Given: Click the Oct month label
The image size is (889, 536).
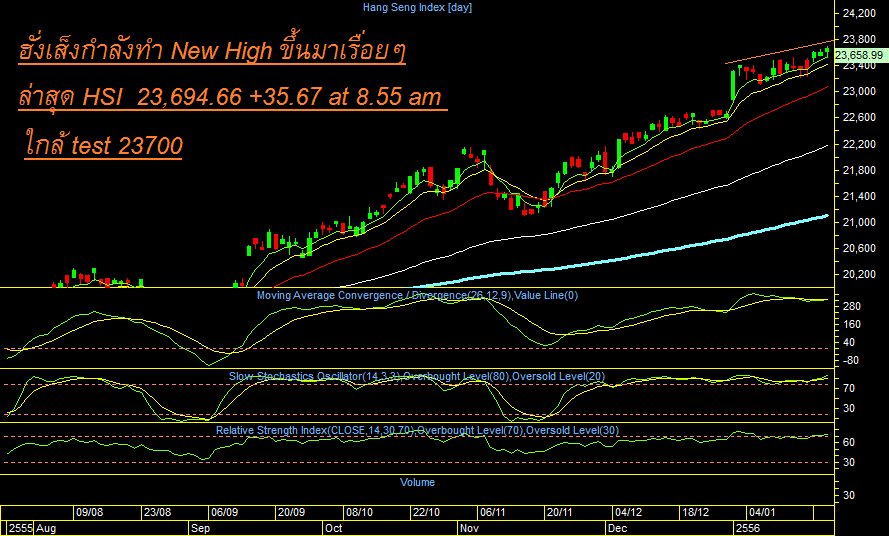Looking at the screenshot, I should click(333, 528).
